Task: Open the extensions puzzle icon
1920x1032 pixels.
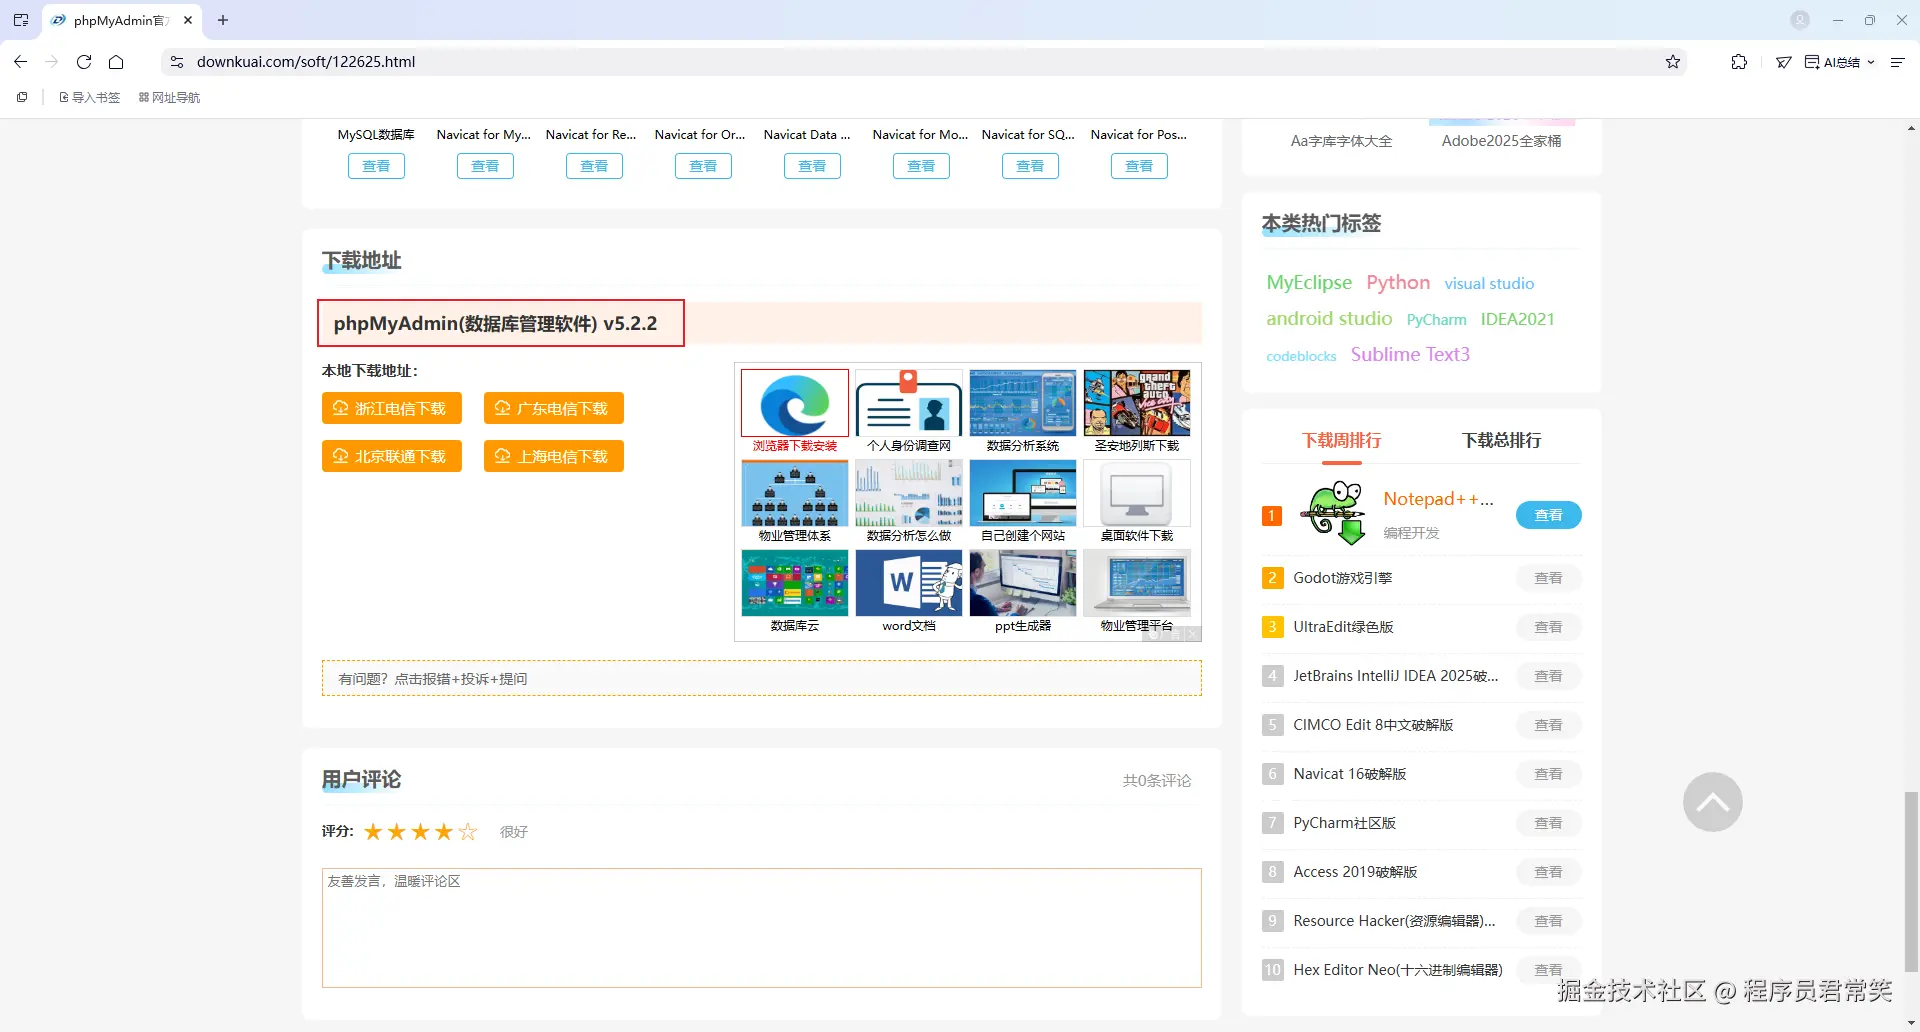Action: pos(1739,62)
